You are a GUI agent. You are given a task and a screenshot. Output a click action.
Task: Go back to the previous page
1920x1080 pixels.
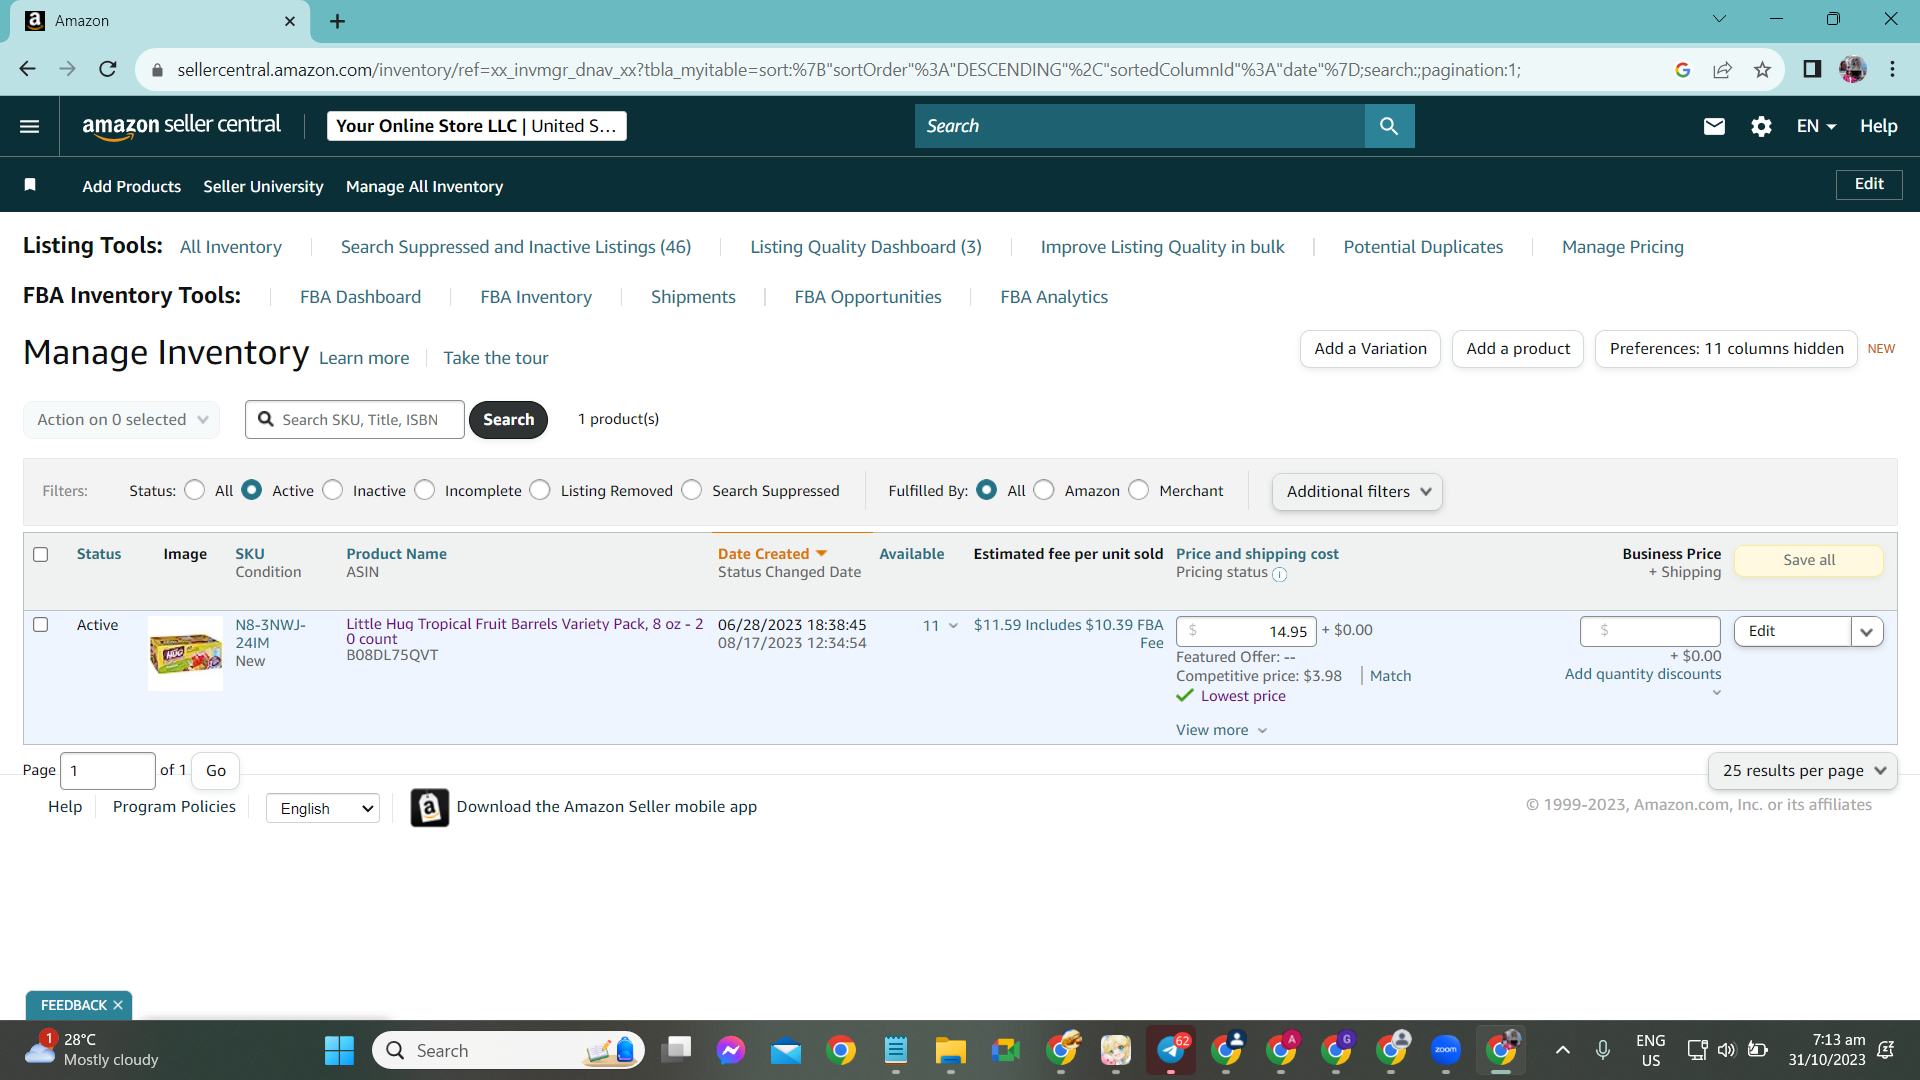pyautogui.click(x=27, y=70)
